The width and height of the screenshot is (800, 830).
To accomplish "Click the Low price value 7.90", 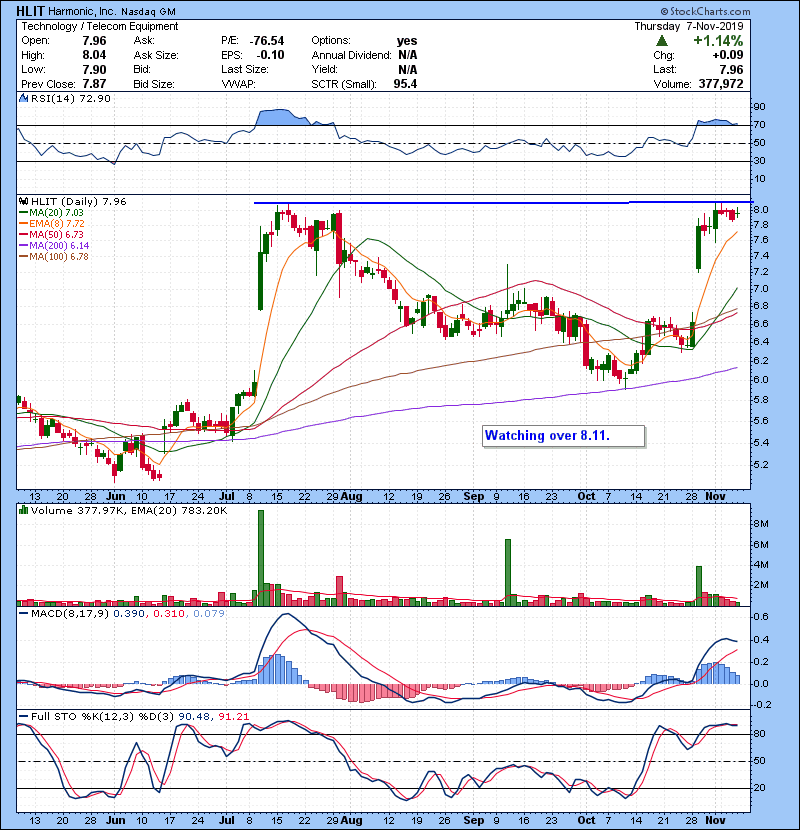I will (x=94, y=69).
